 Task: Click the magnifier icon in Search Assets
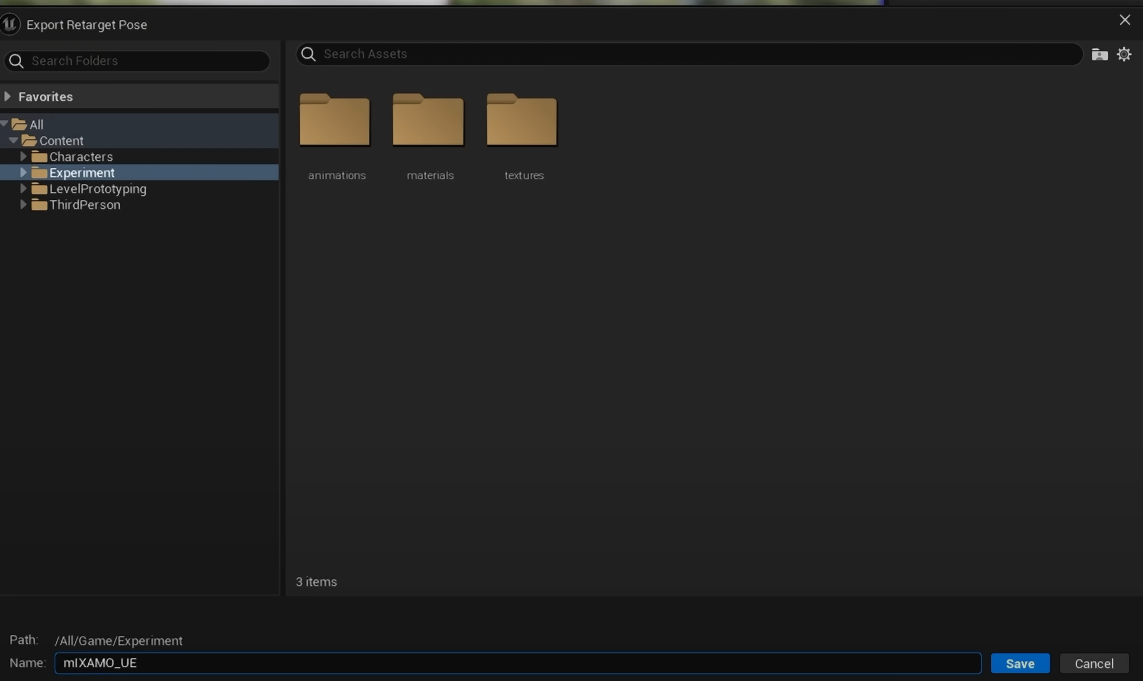click(x=308, y=54)
